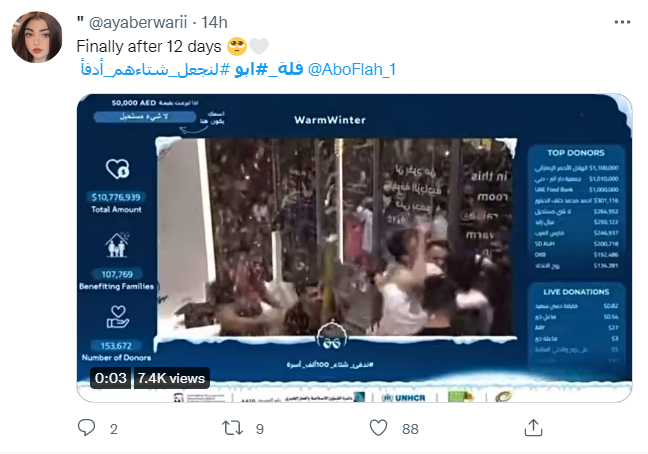Open the #ابو_فلة hashtag link
Viewport: 648px width, 454px height.
point(269,69)
